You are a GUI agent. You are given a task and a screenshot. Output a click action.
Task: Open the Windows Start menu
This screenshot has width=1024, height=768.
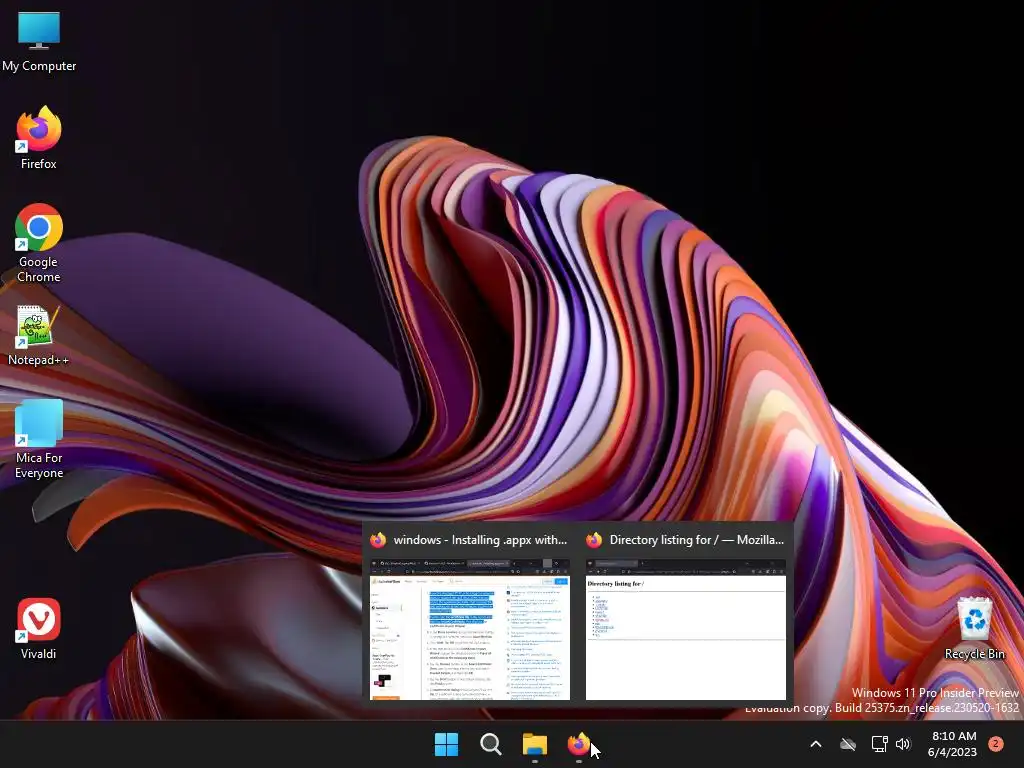coord(447,744)
